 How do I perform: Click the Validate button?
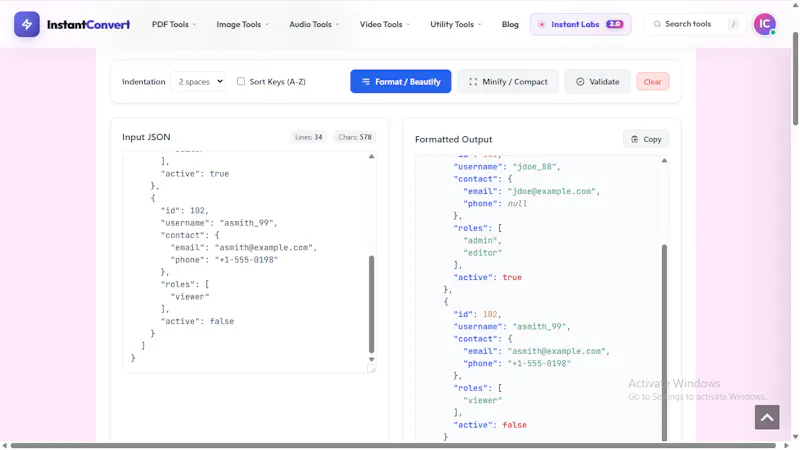[597, 82]
